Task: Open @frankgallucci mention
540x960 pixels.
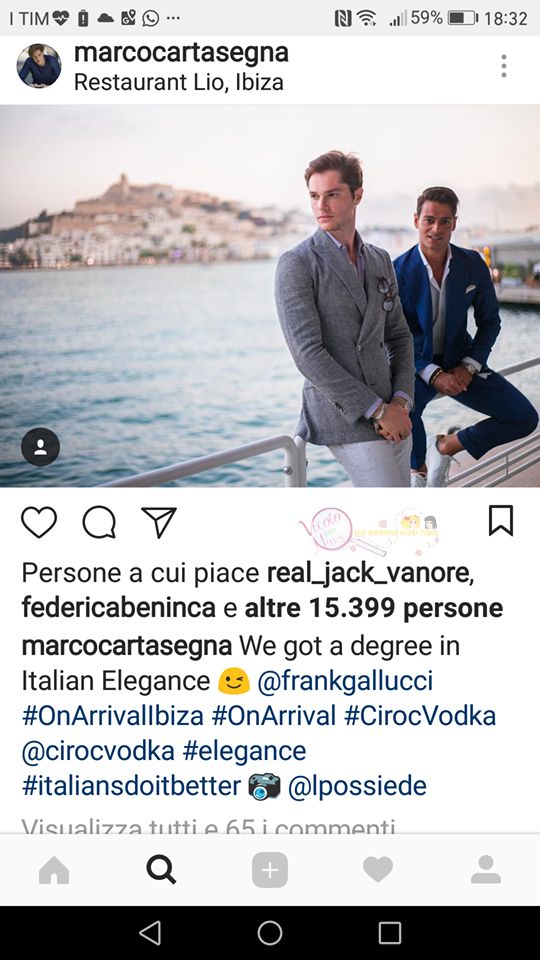Action: pyautogui.click(x=345, y=681)
